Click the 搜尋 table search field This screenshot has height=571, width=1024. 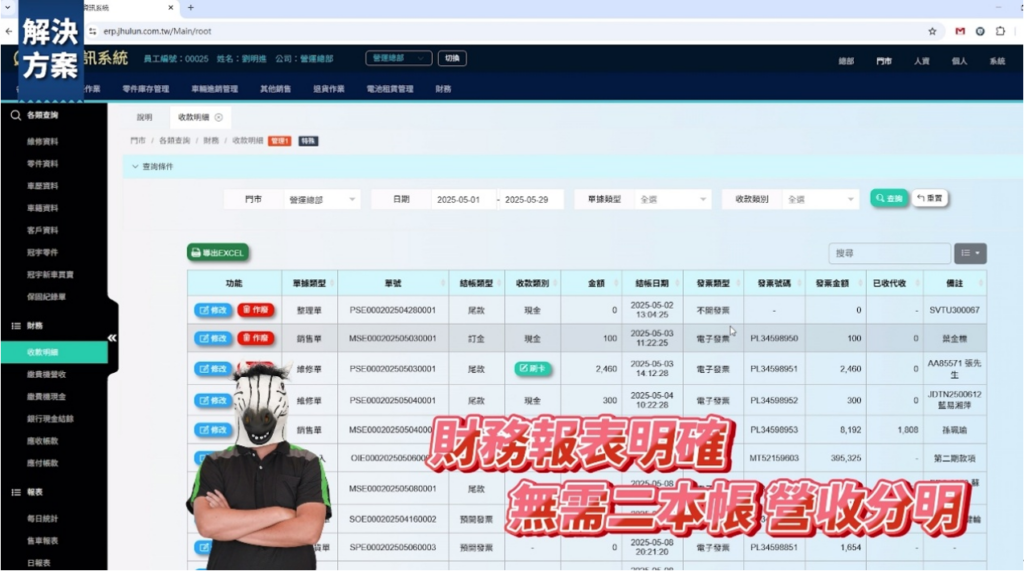[x=888, y=254]
